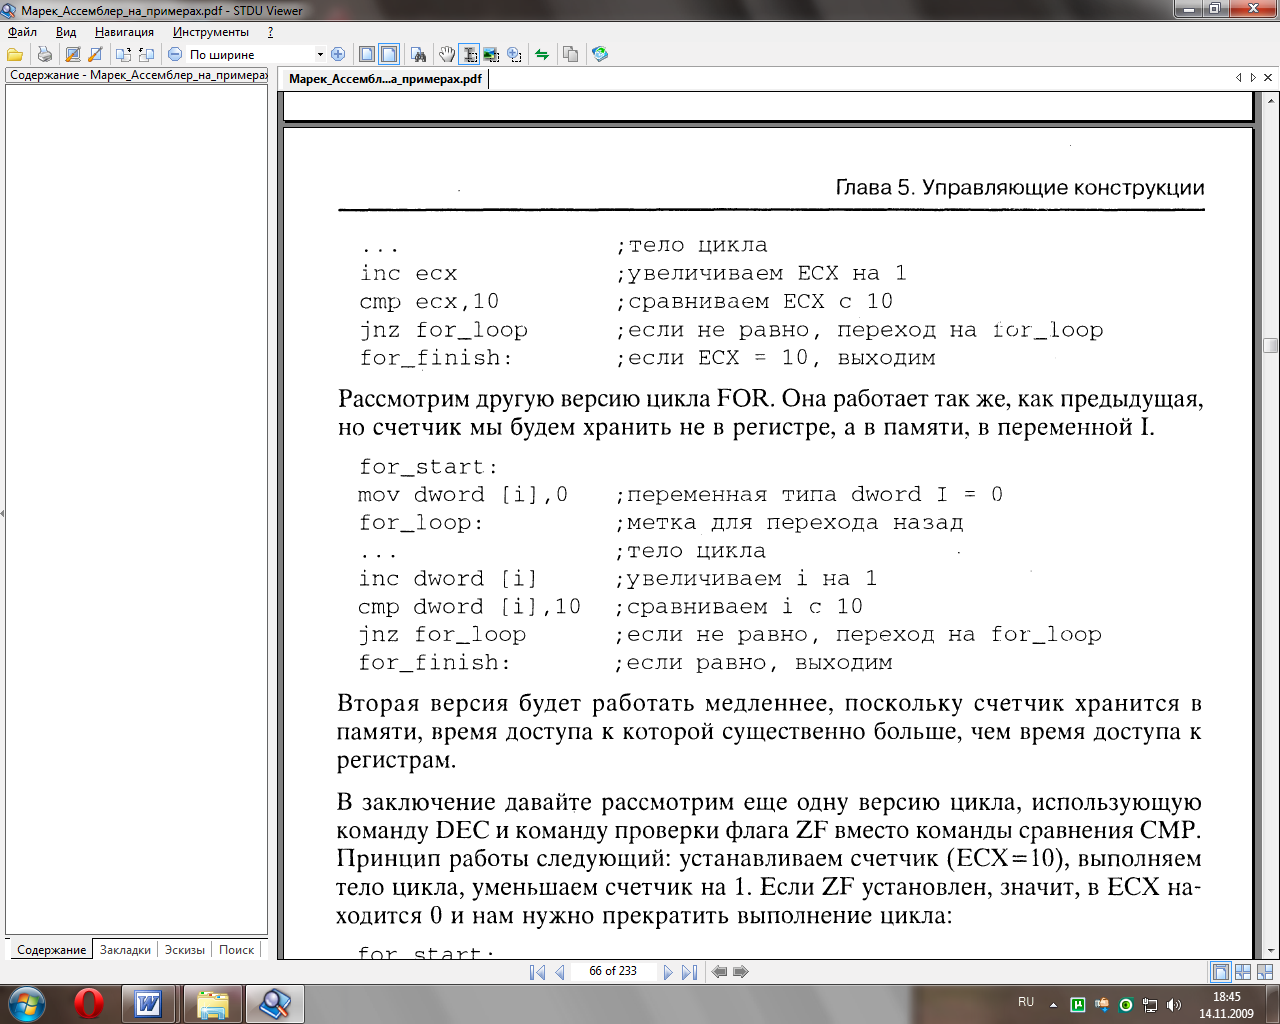
Task: Go to the next page button
Action: 667,972
